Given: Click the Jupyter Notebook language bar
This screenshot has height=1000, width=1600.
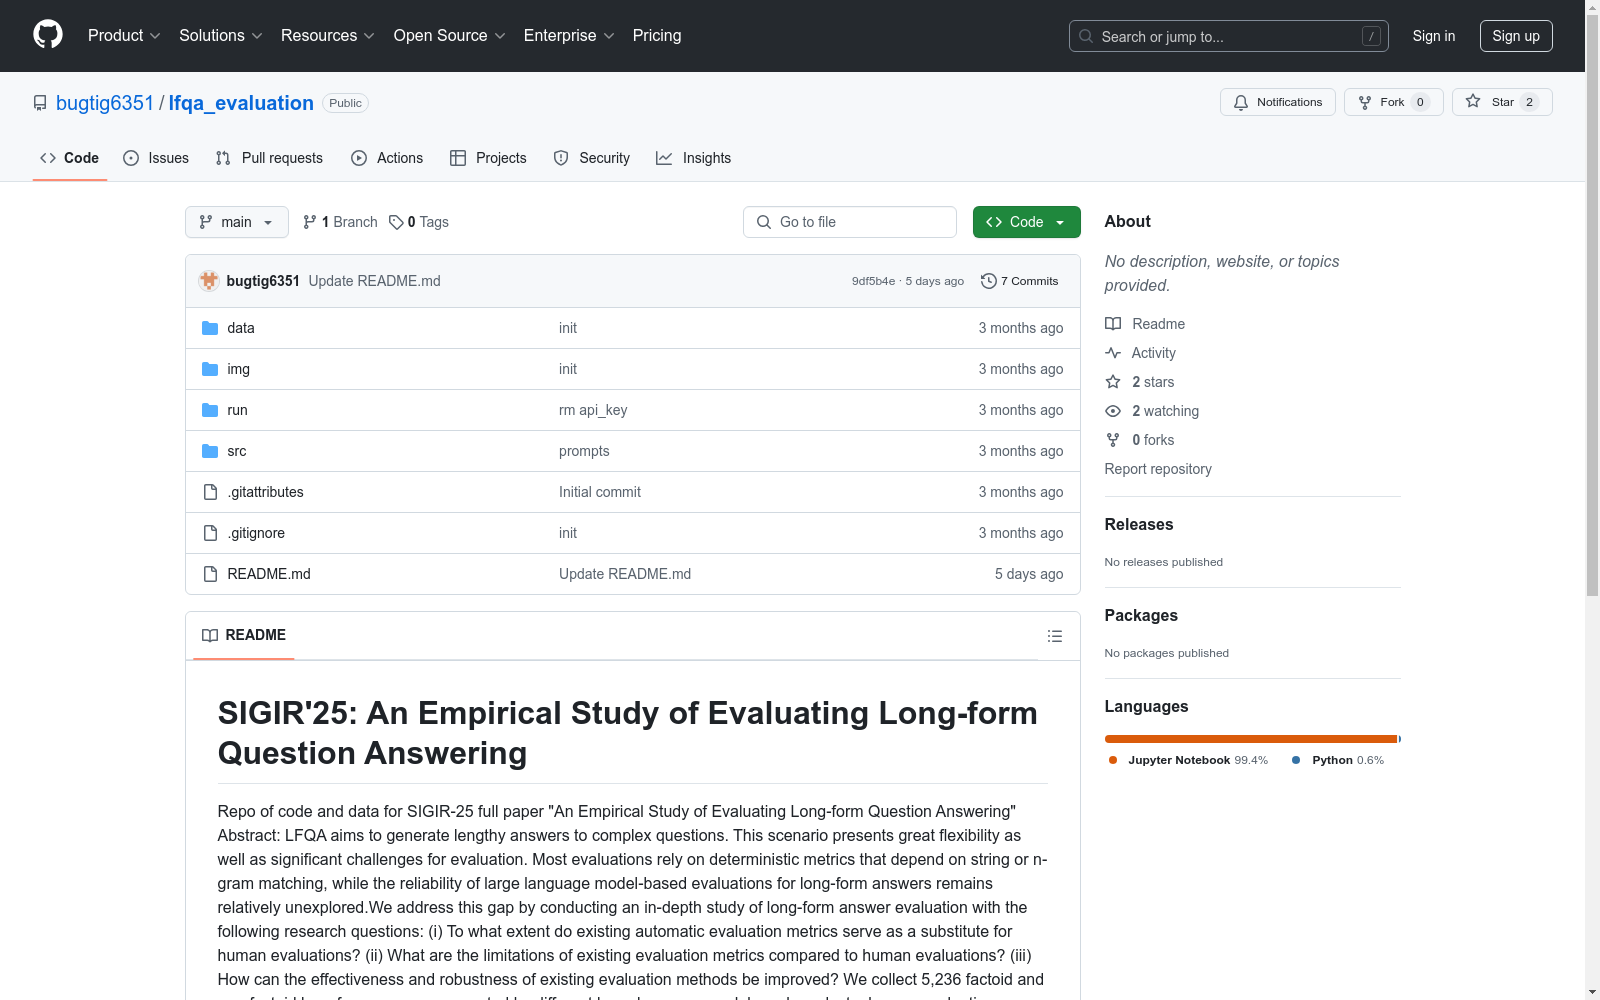Looking at the screenshot, I should (x=1250, y=739).
